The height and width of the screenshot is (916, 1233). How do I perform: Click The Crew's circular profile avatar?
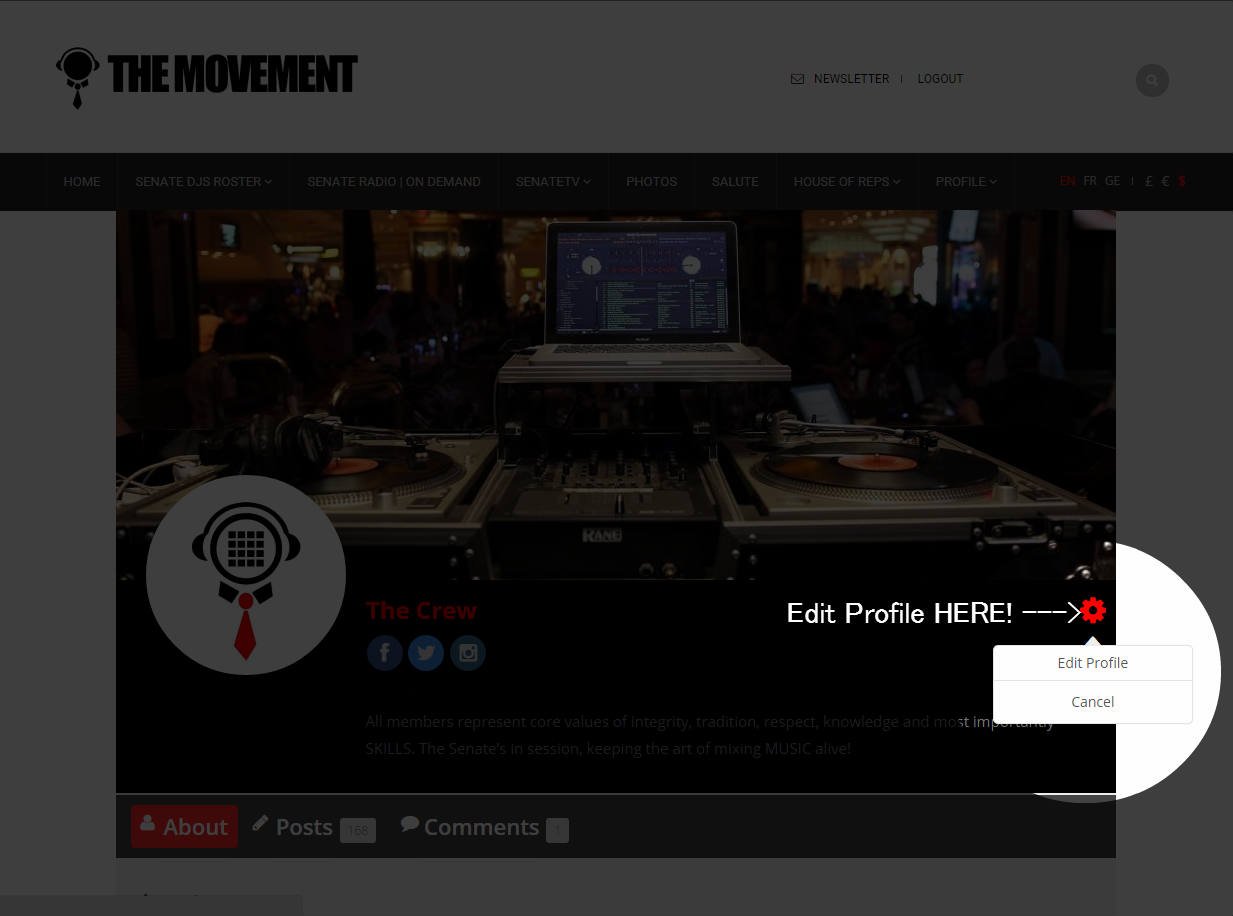point(245,574)
